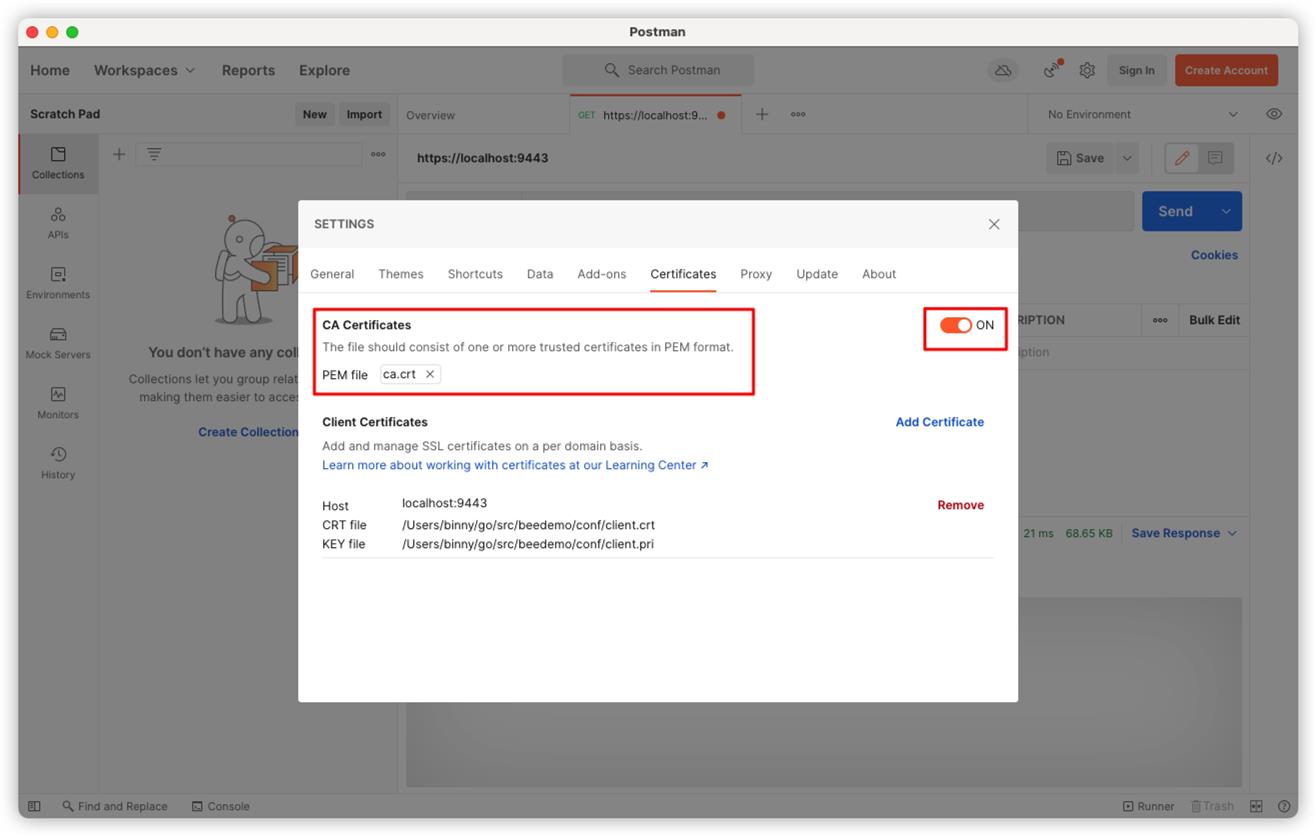Switch to the Themes settings tab
The height and width of the screenshot is (836, 1316).
pyautogui.click(x=401, y=274)
